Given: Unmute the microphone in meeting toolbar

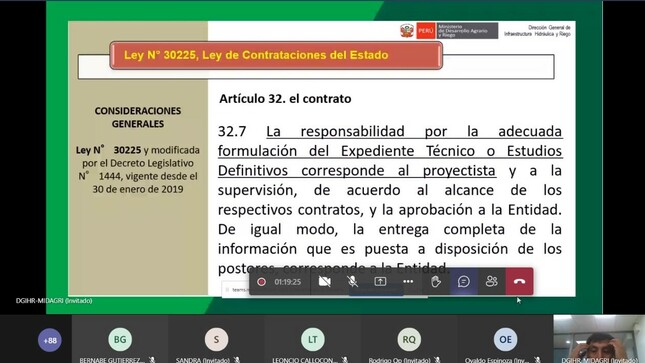Looking at the screenshot, I should [352, 282].
